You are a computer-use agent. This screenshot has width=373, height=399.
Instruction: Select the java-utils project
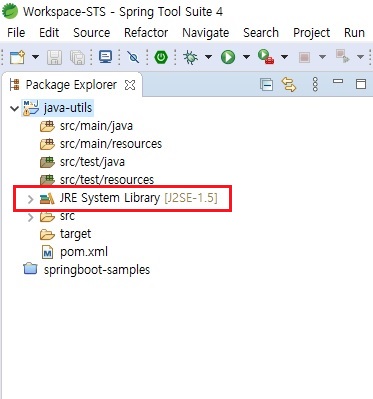(x=68, y=108)
